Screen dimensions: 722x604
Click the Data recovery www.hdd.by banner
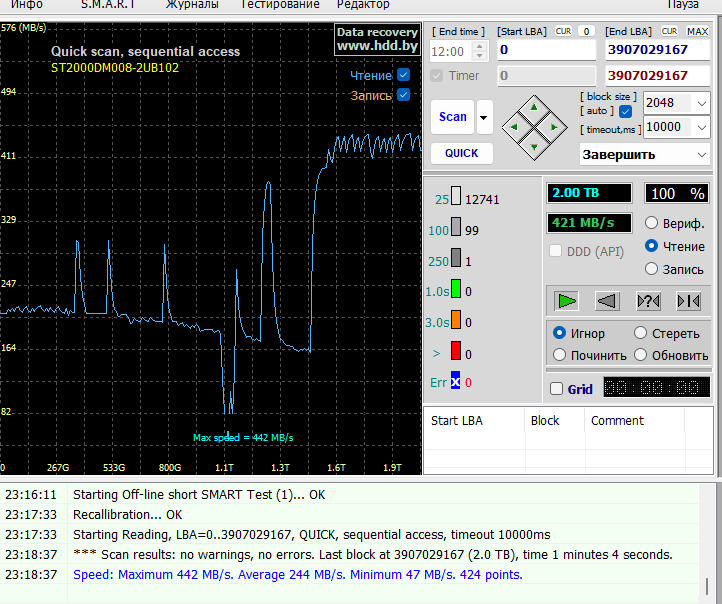(x=377, y=39)
